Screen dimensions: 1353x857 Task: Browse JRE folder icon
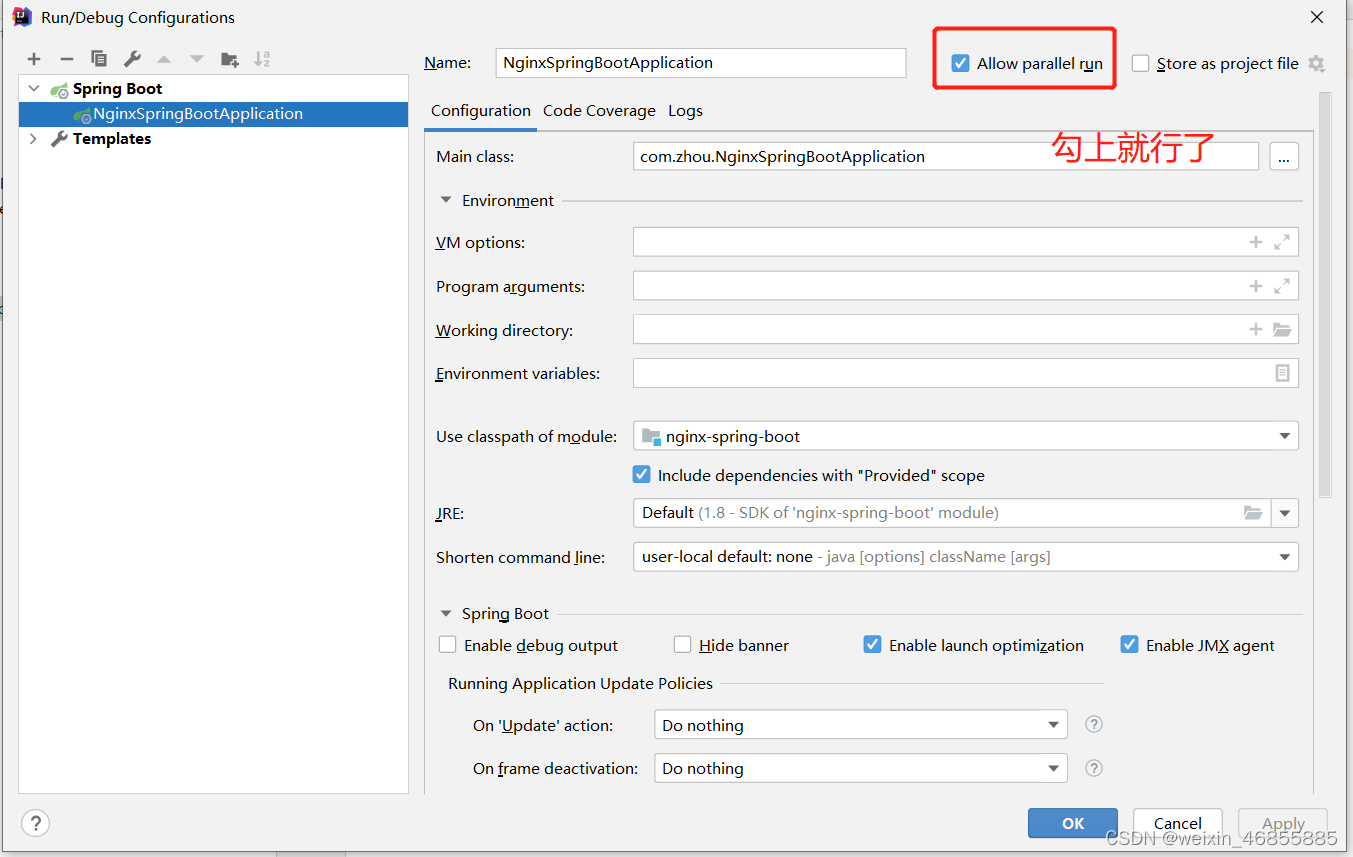coord(1253,513)
